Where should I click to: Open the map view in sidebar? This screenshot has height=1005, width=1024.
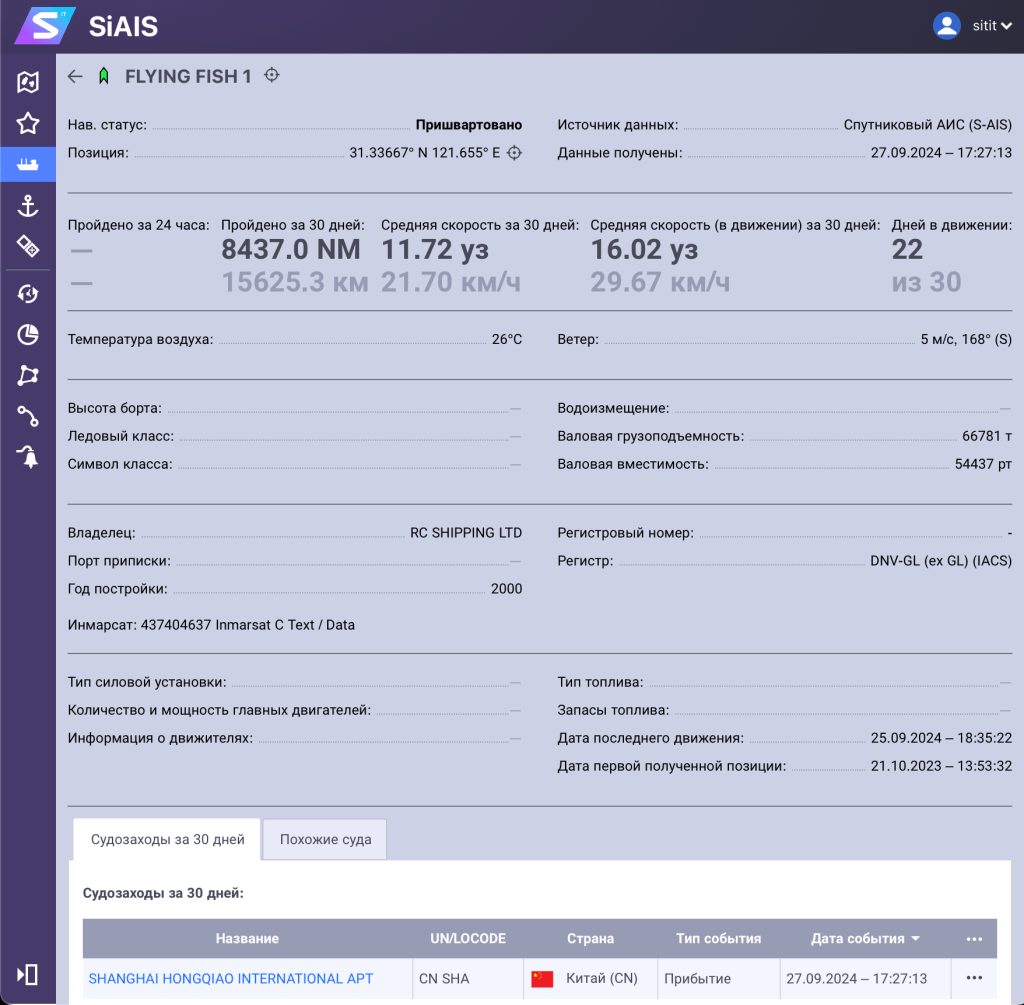28,82
